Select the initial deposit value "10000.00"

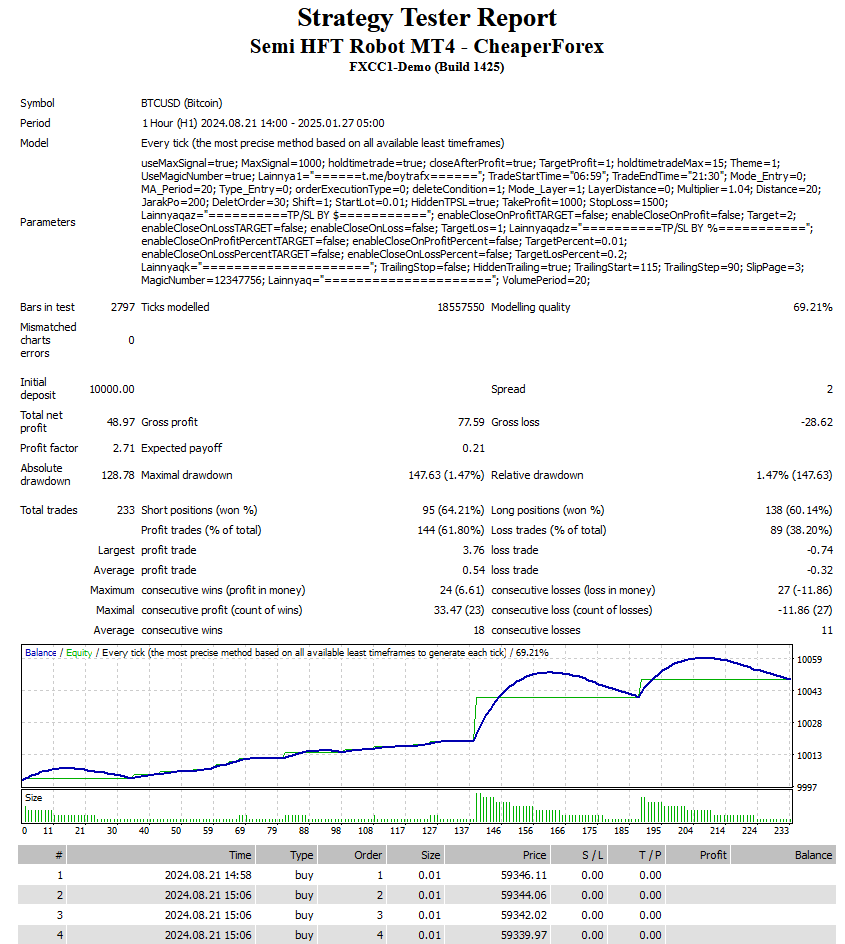coord(112,389)
